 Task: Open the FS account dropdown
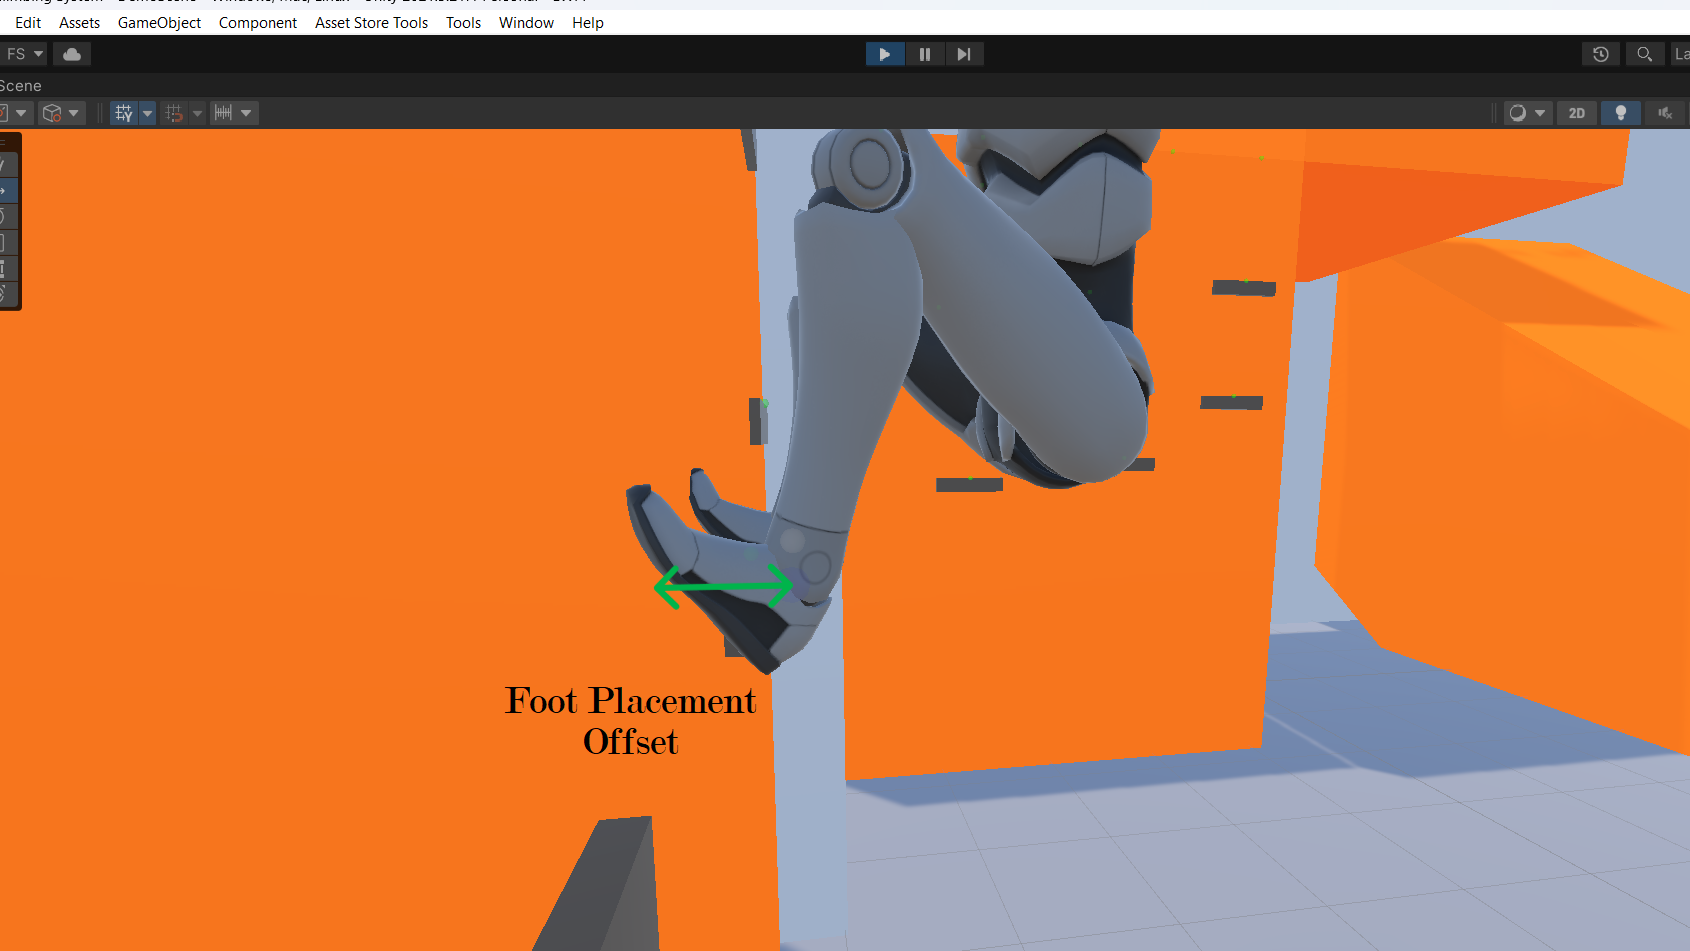(24, 54)
